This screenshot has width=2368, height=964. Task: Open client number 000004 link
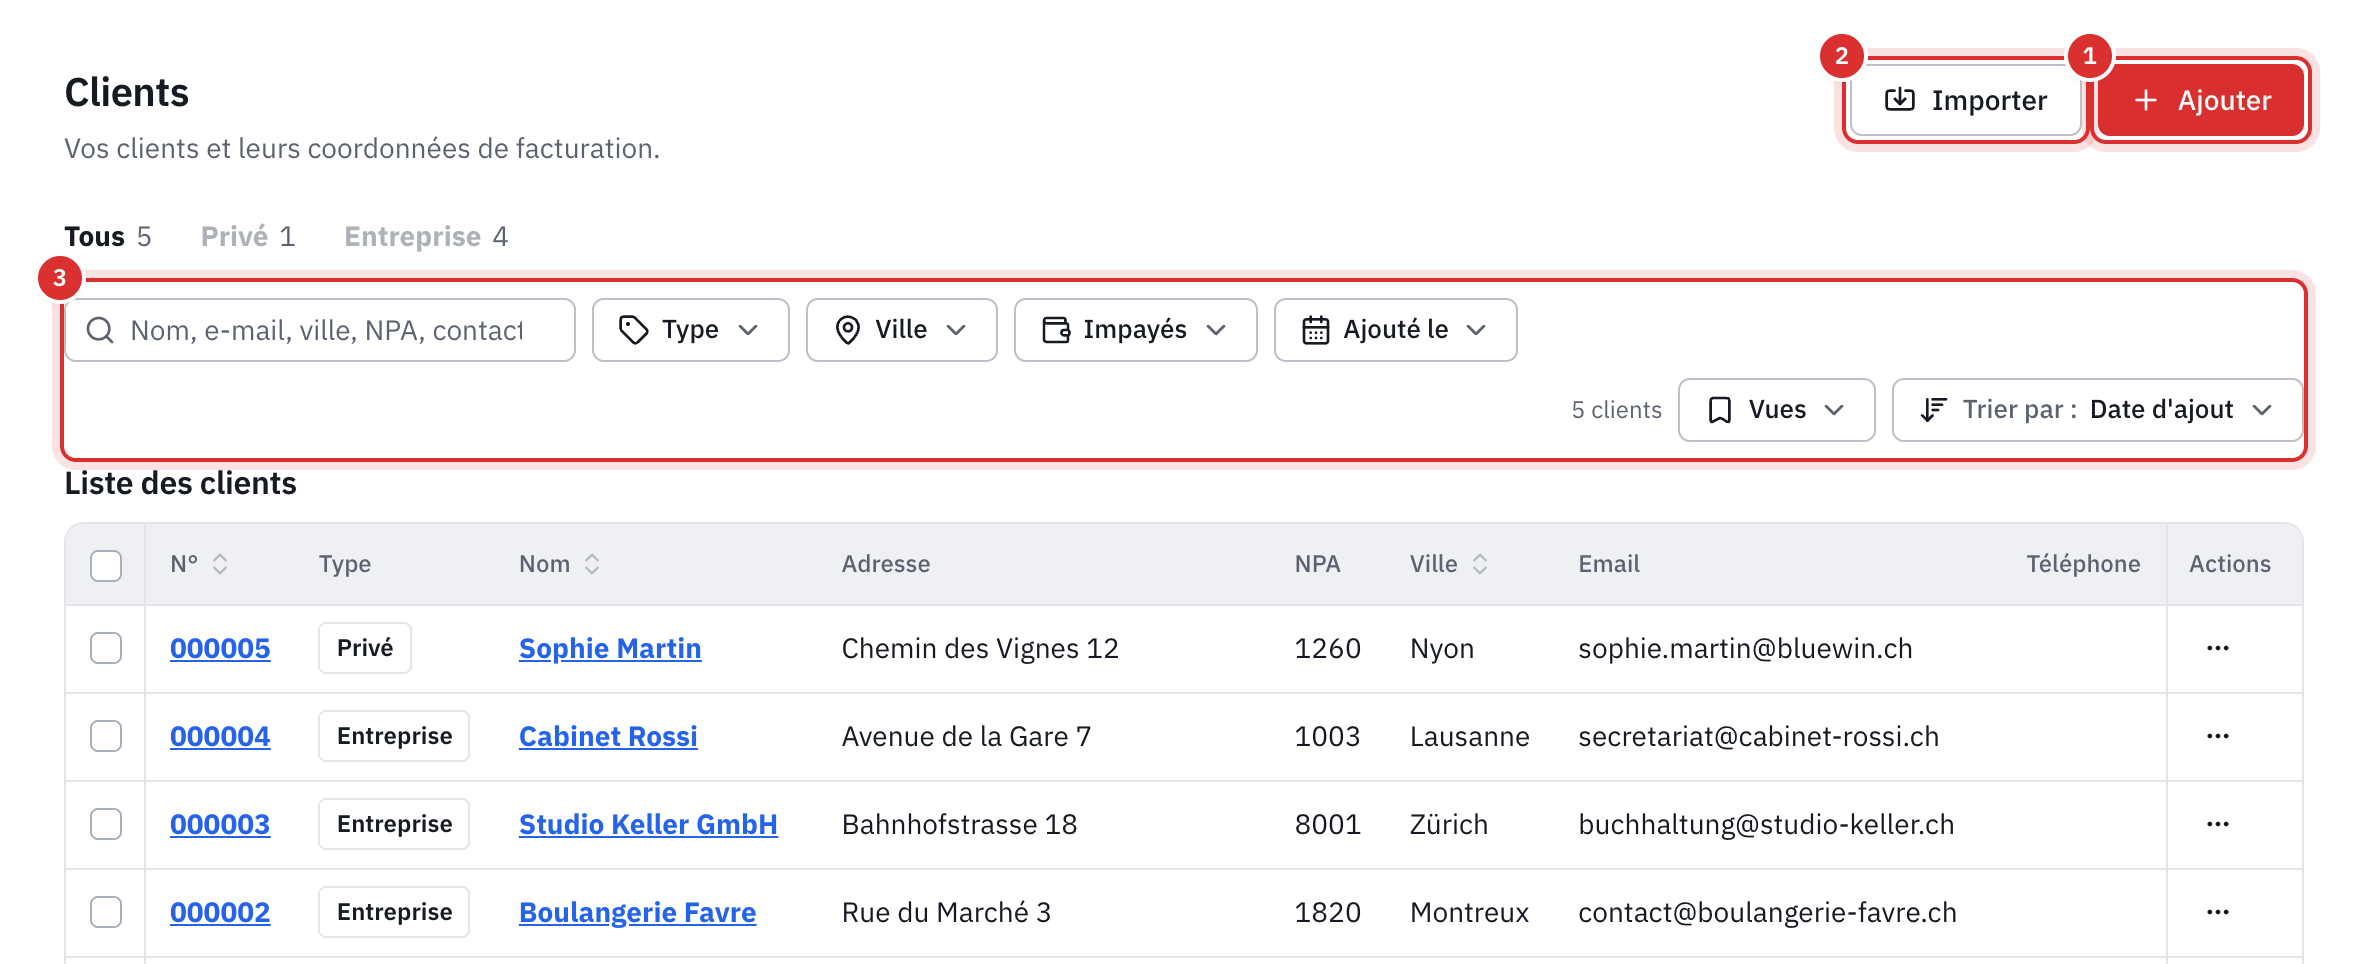[x=220, y=736]
